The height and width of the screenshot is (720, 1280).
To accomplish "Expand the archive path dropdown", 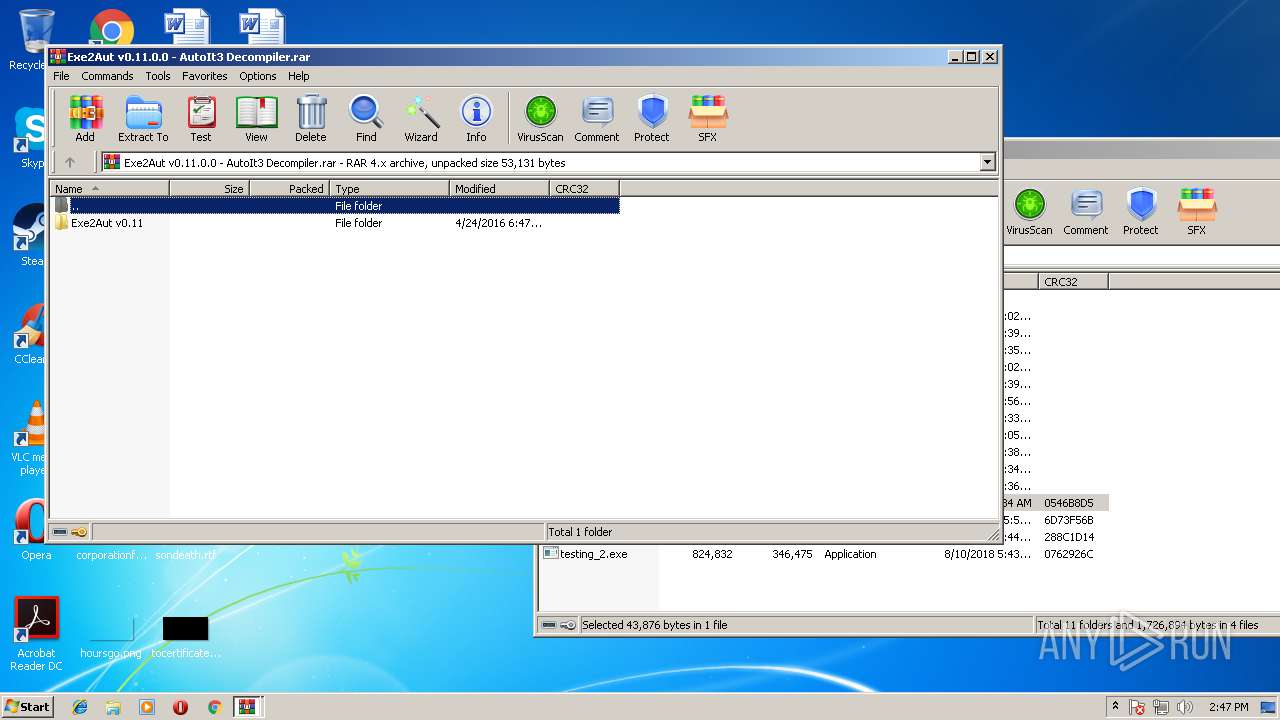I will click(988, 162).
